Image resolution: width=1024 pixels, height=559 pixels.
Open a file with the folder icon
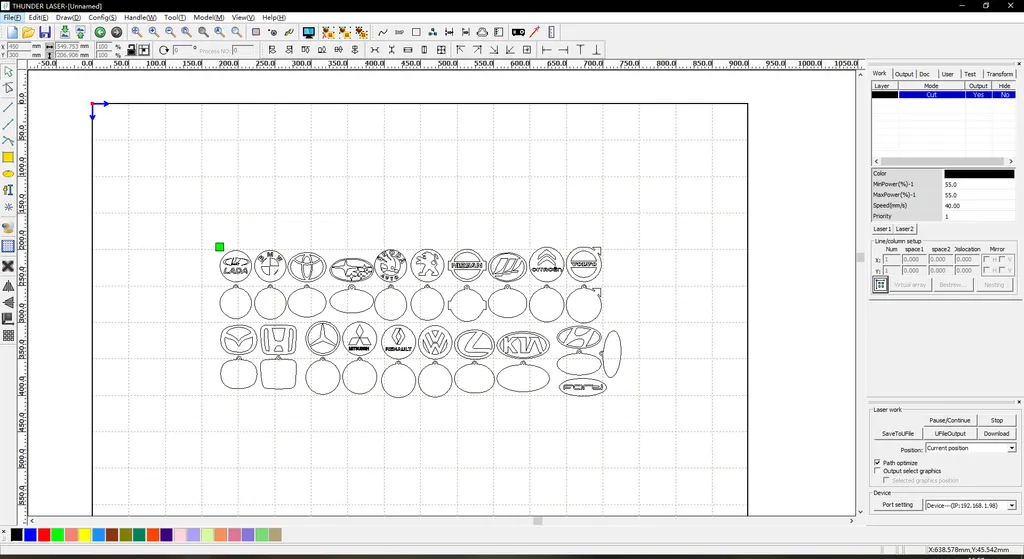[28, 32]
